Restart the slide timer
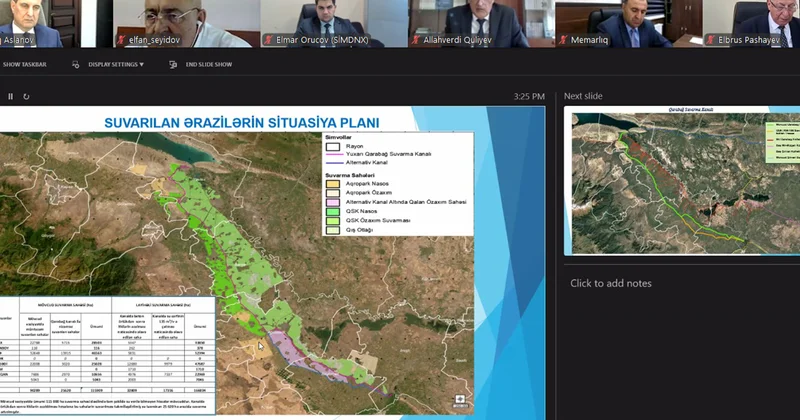 coord(26,97)
